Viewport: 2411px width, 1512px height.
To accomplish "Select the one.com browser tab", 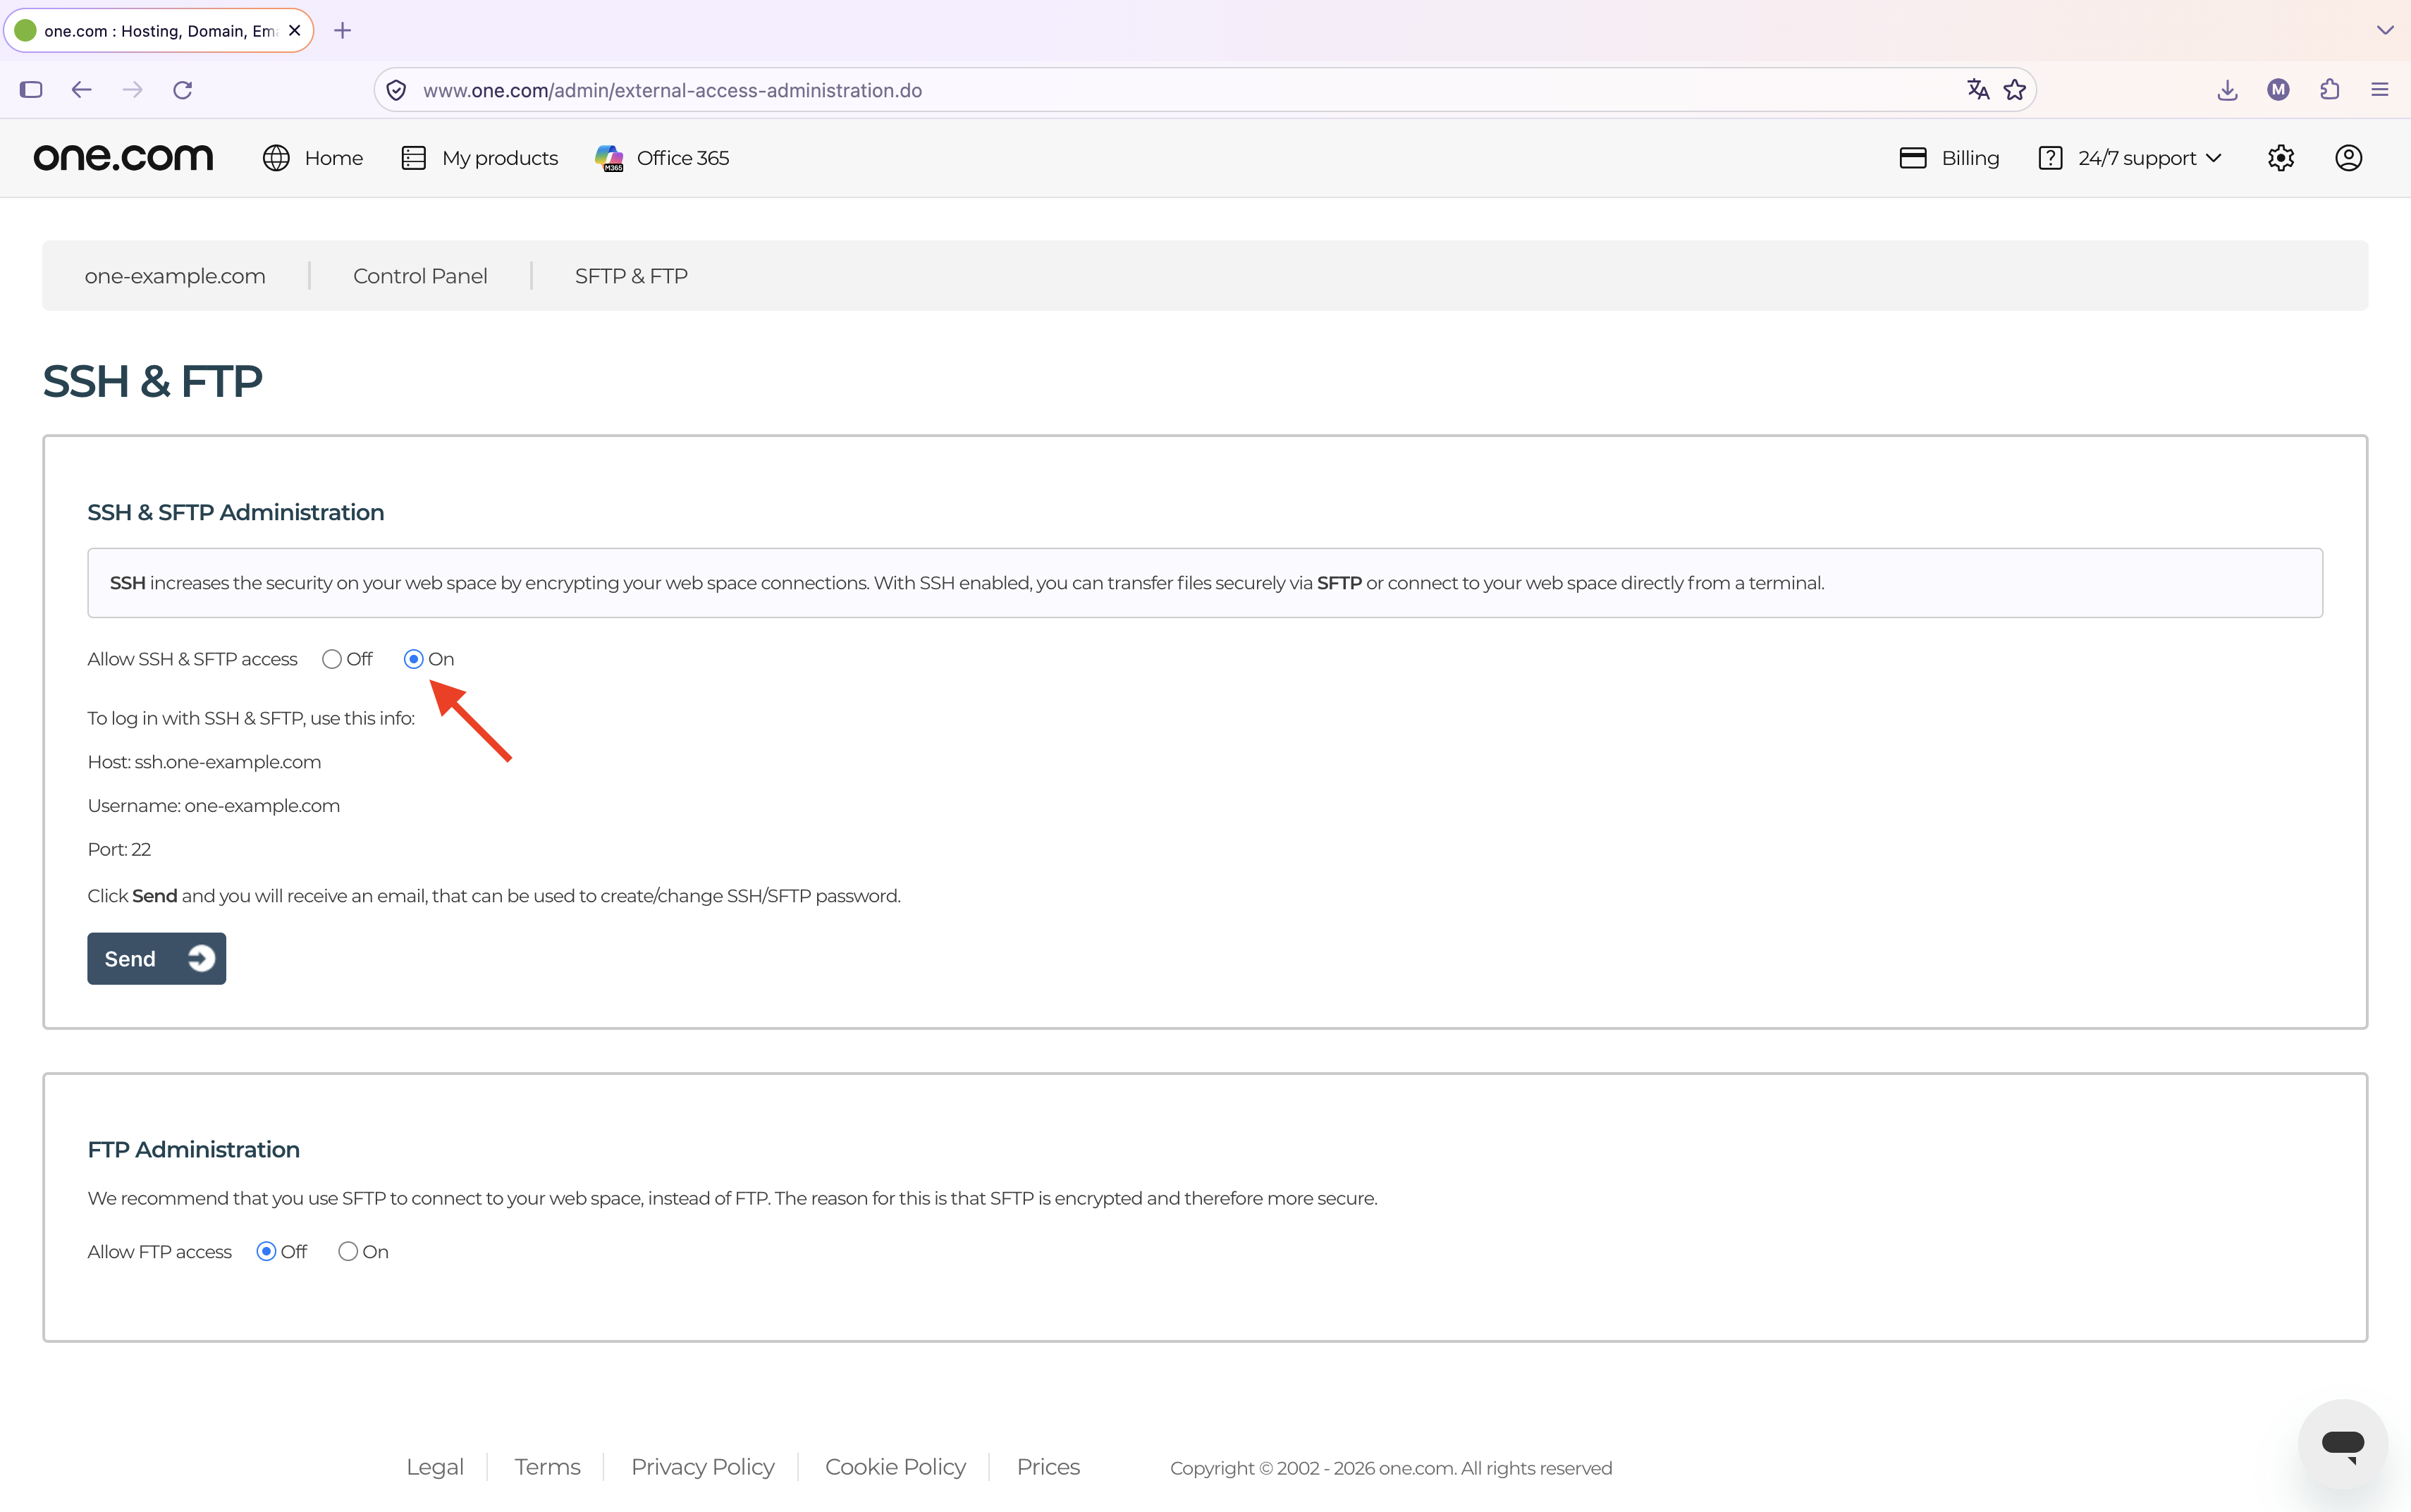I will tap(159, 31).
